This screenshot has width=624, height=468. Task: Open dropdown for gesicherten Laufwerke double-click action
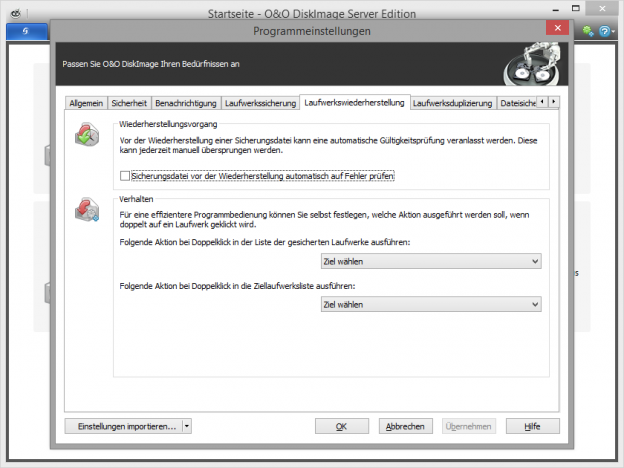pyautogui.click(x=431, y=261)
